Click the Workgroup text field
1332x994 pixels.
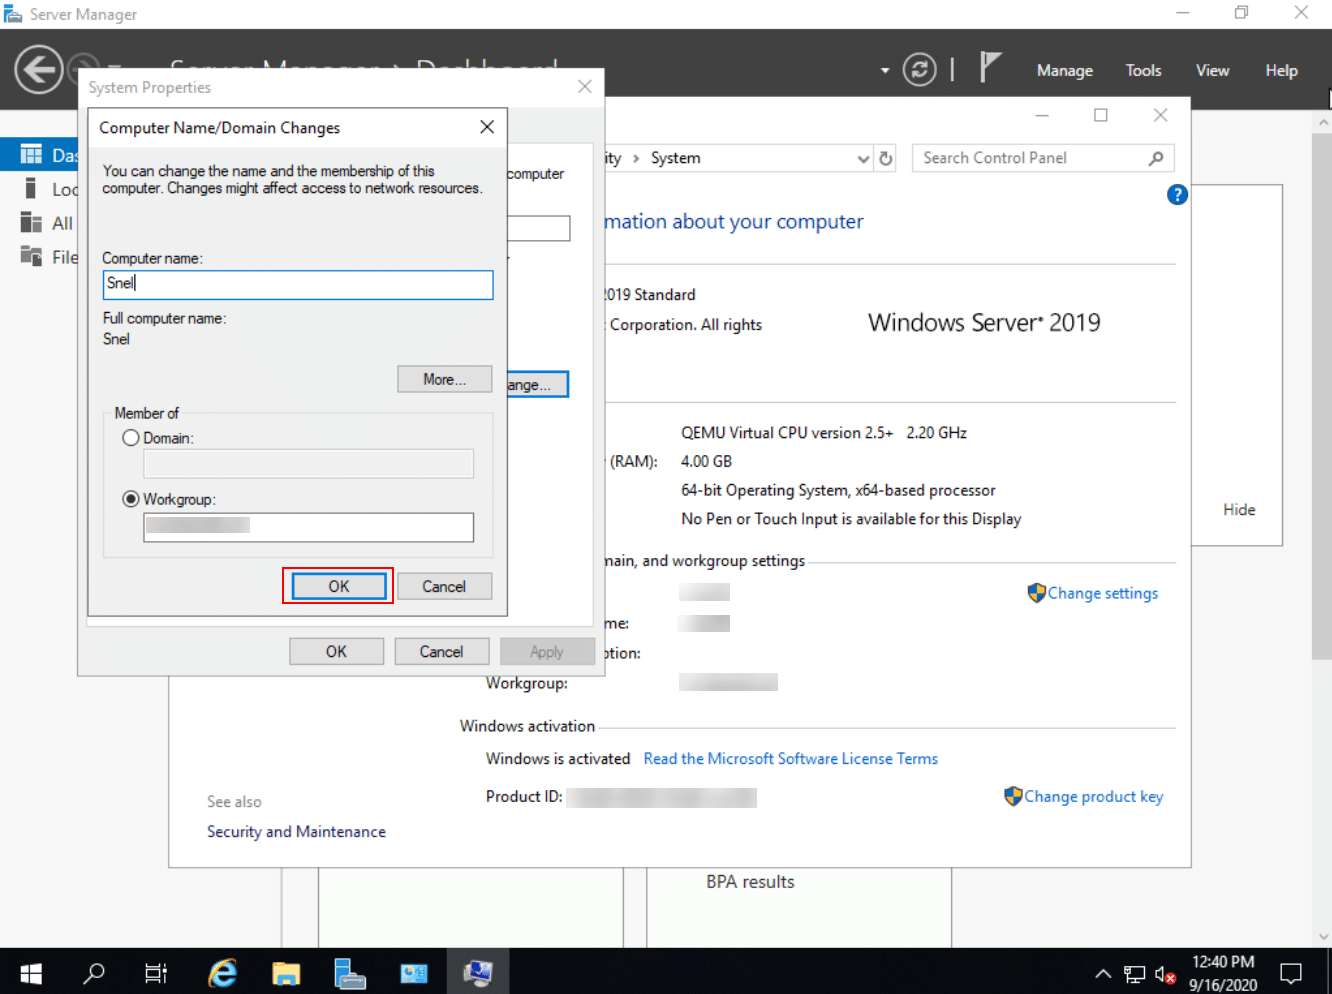click(x=308, y=527)
